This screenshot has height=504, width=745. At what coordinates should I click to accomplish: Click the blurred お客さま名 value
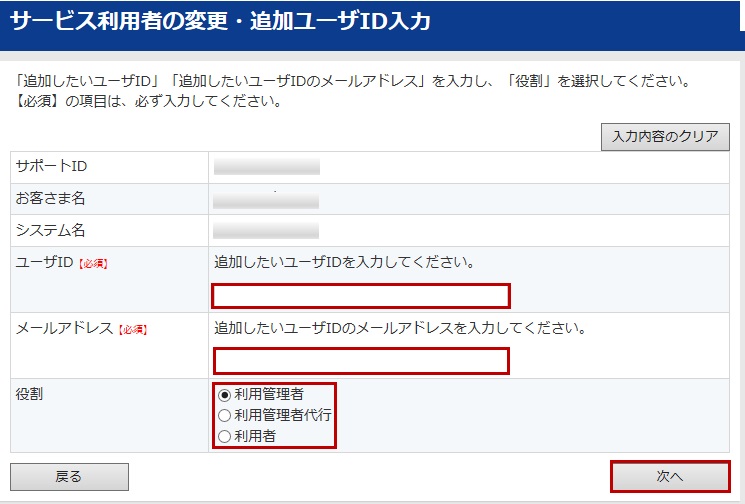[x=266, y=199]
